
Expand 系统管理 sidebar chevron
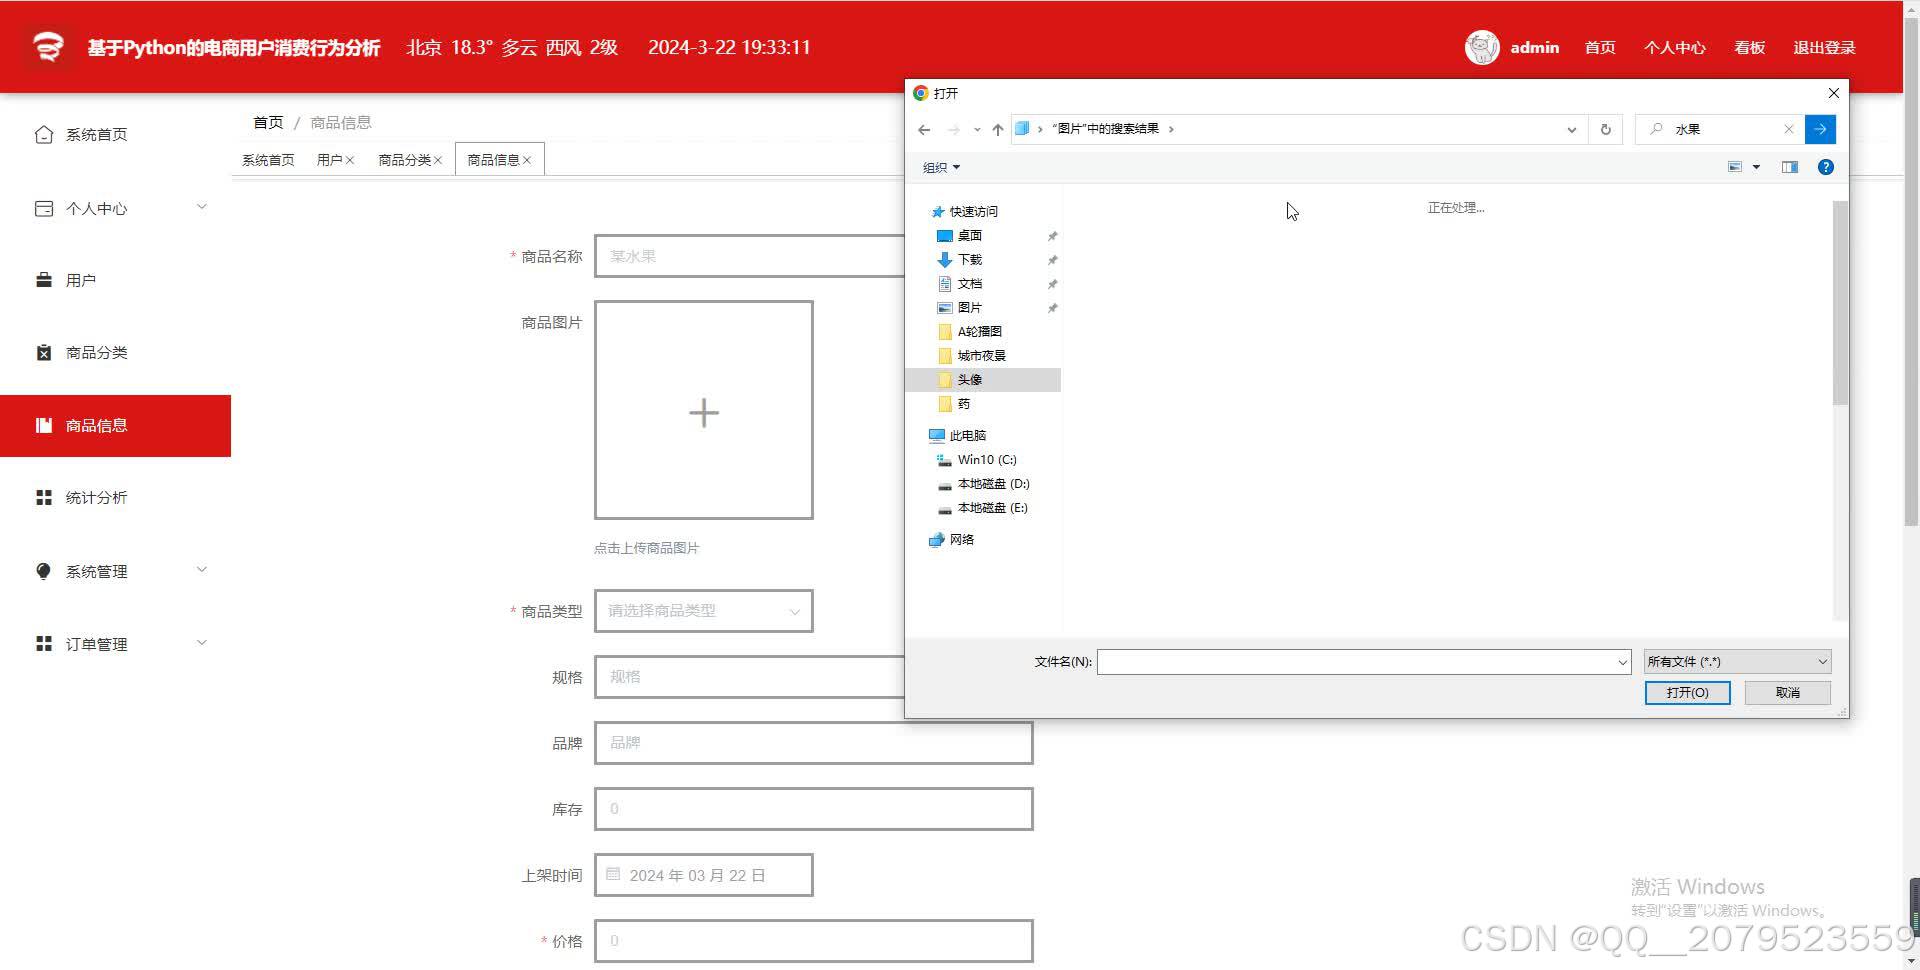tap(202, 570)
